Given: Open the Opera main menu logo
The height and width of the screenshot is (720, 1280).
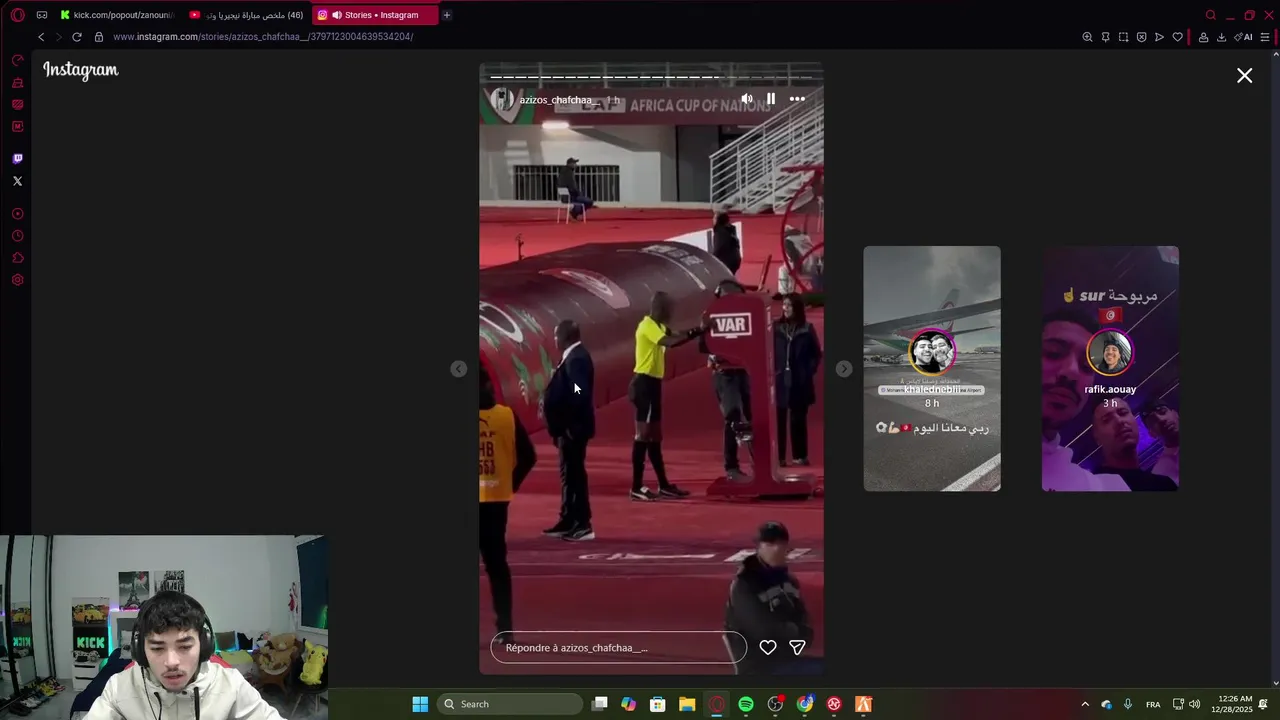Looking at the screenshot, I should click(x=17, y=15).
